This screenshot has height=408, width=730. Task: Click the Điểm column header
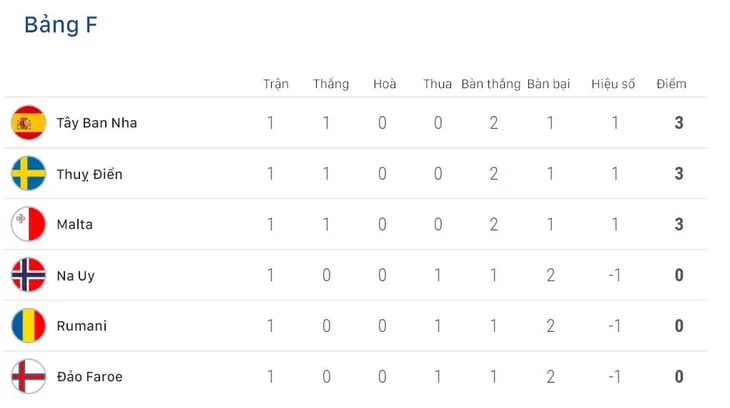coord(671,84)
